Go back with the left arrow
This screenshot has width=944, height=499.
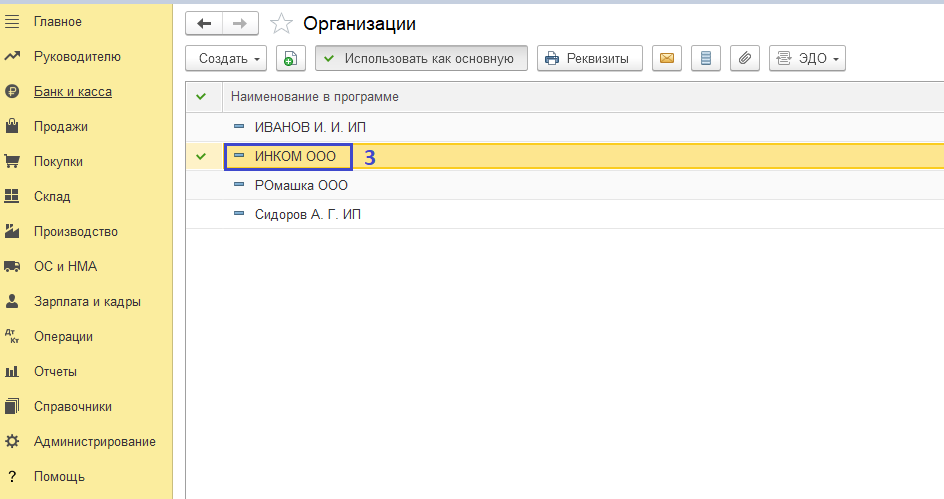[x=205, y=23]
